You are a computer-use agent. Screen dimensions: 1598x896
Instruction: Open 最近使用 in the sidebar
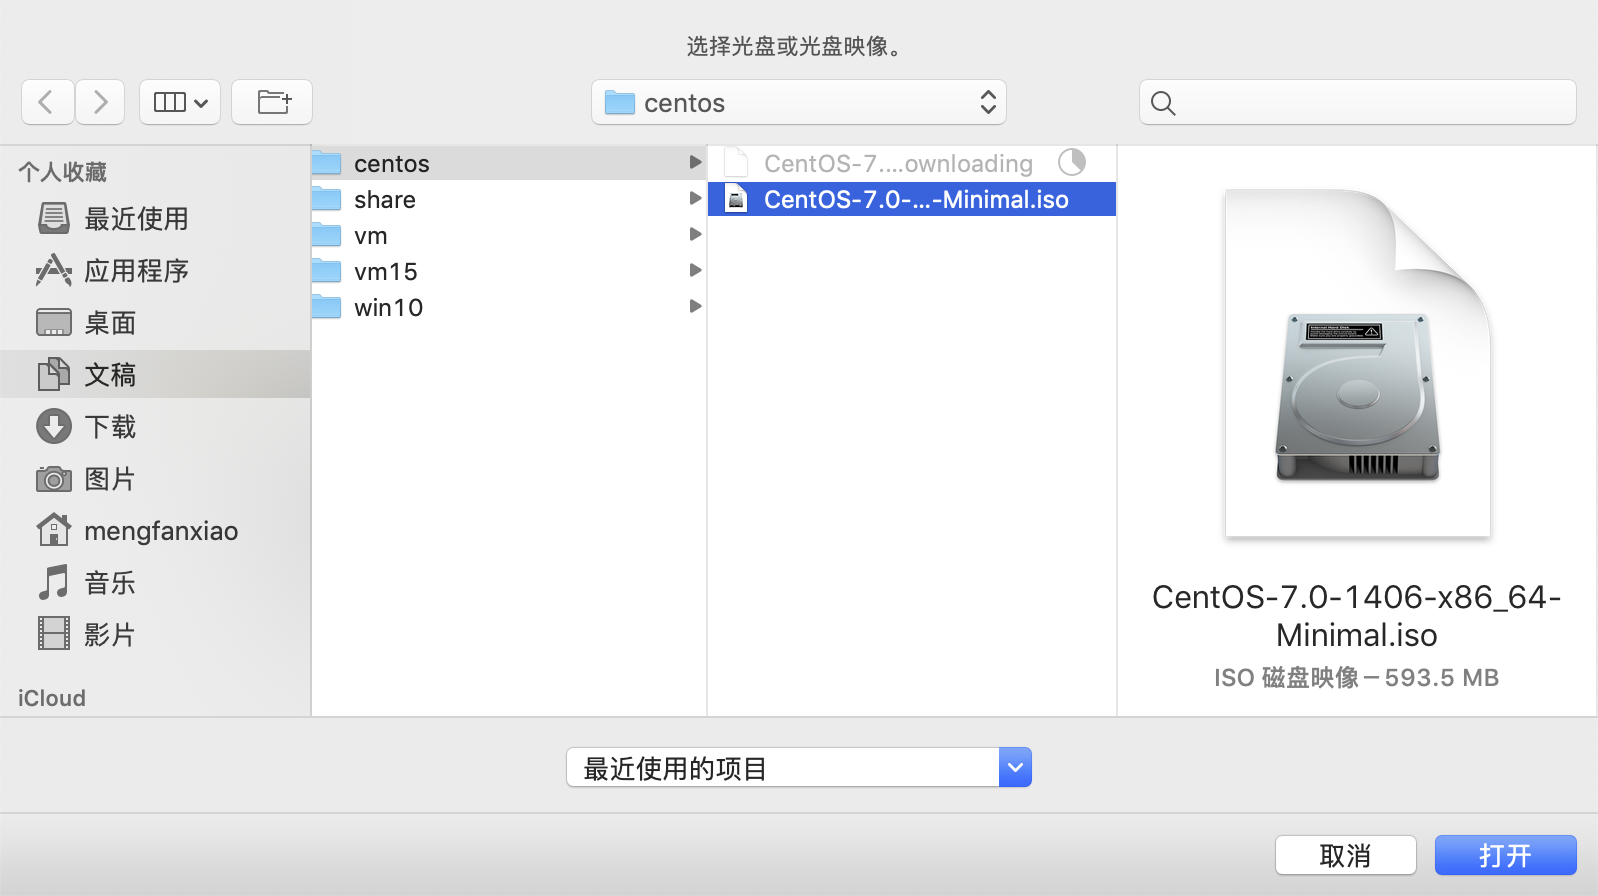pos(136,219)
